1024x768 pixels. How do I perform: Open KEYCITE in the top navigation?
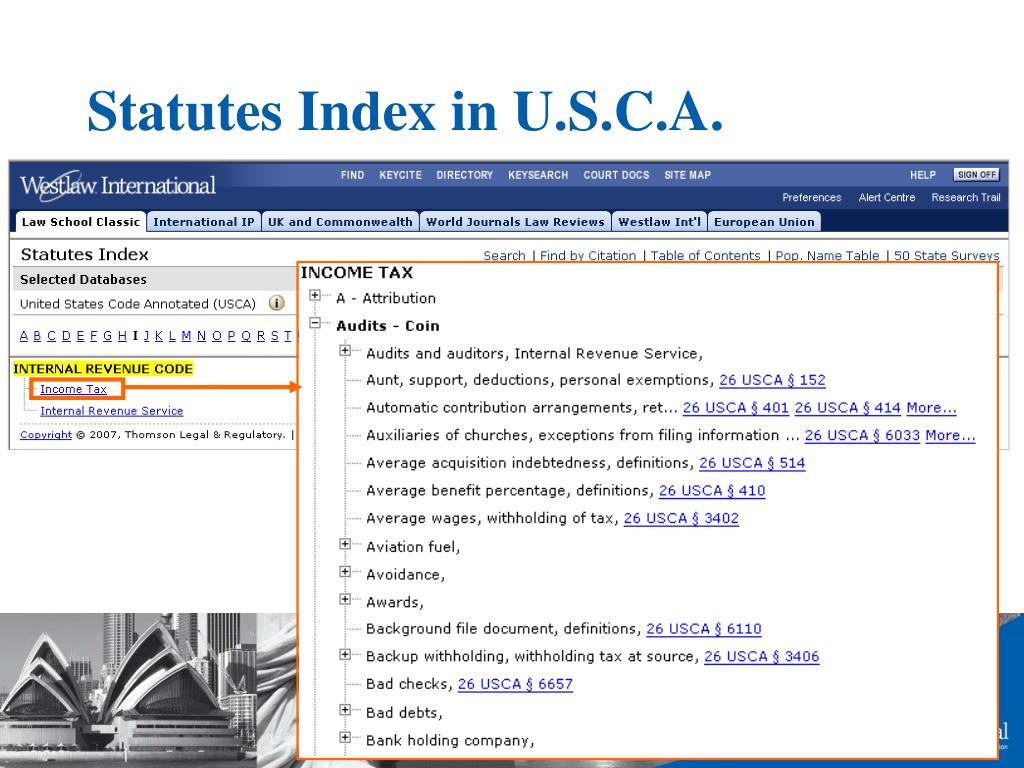400,175
